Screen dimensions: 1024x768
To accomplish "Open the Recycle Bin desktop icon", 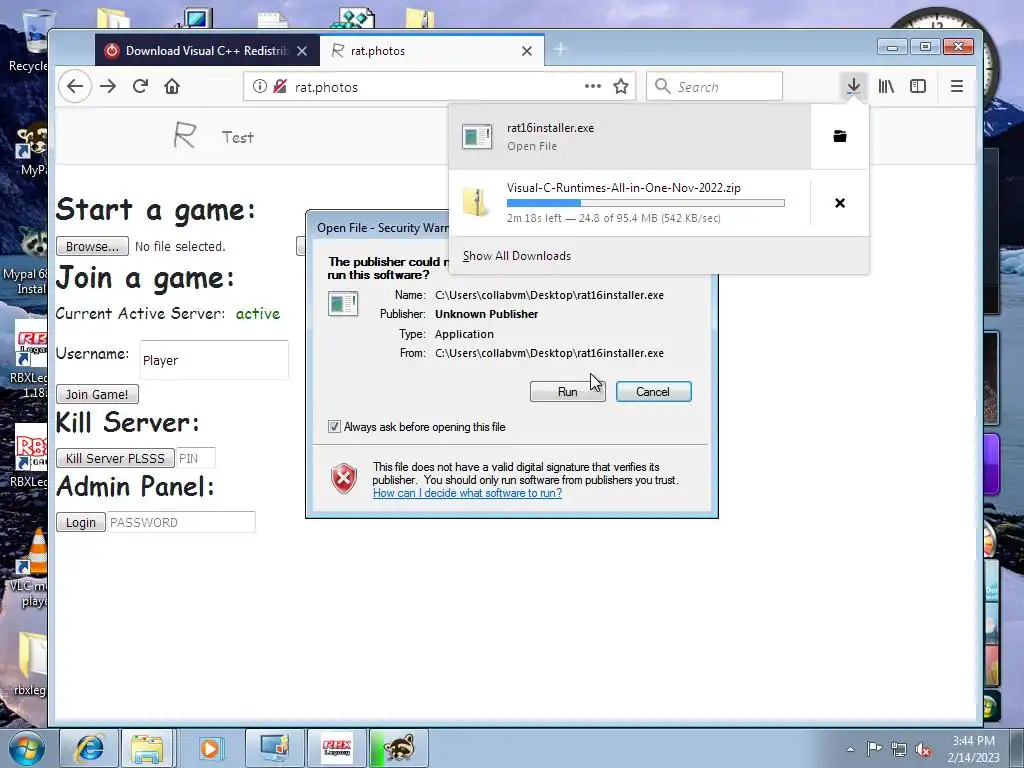I will point(27,40).
